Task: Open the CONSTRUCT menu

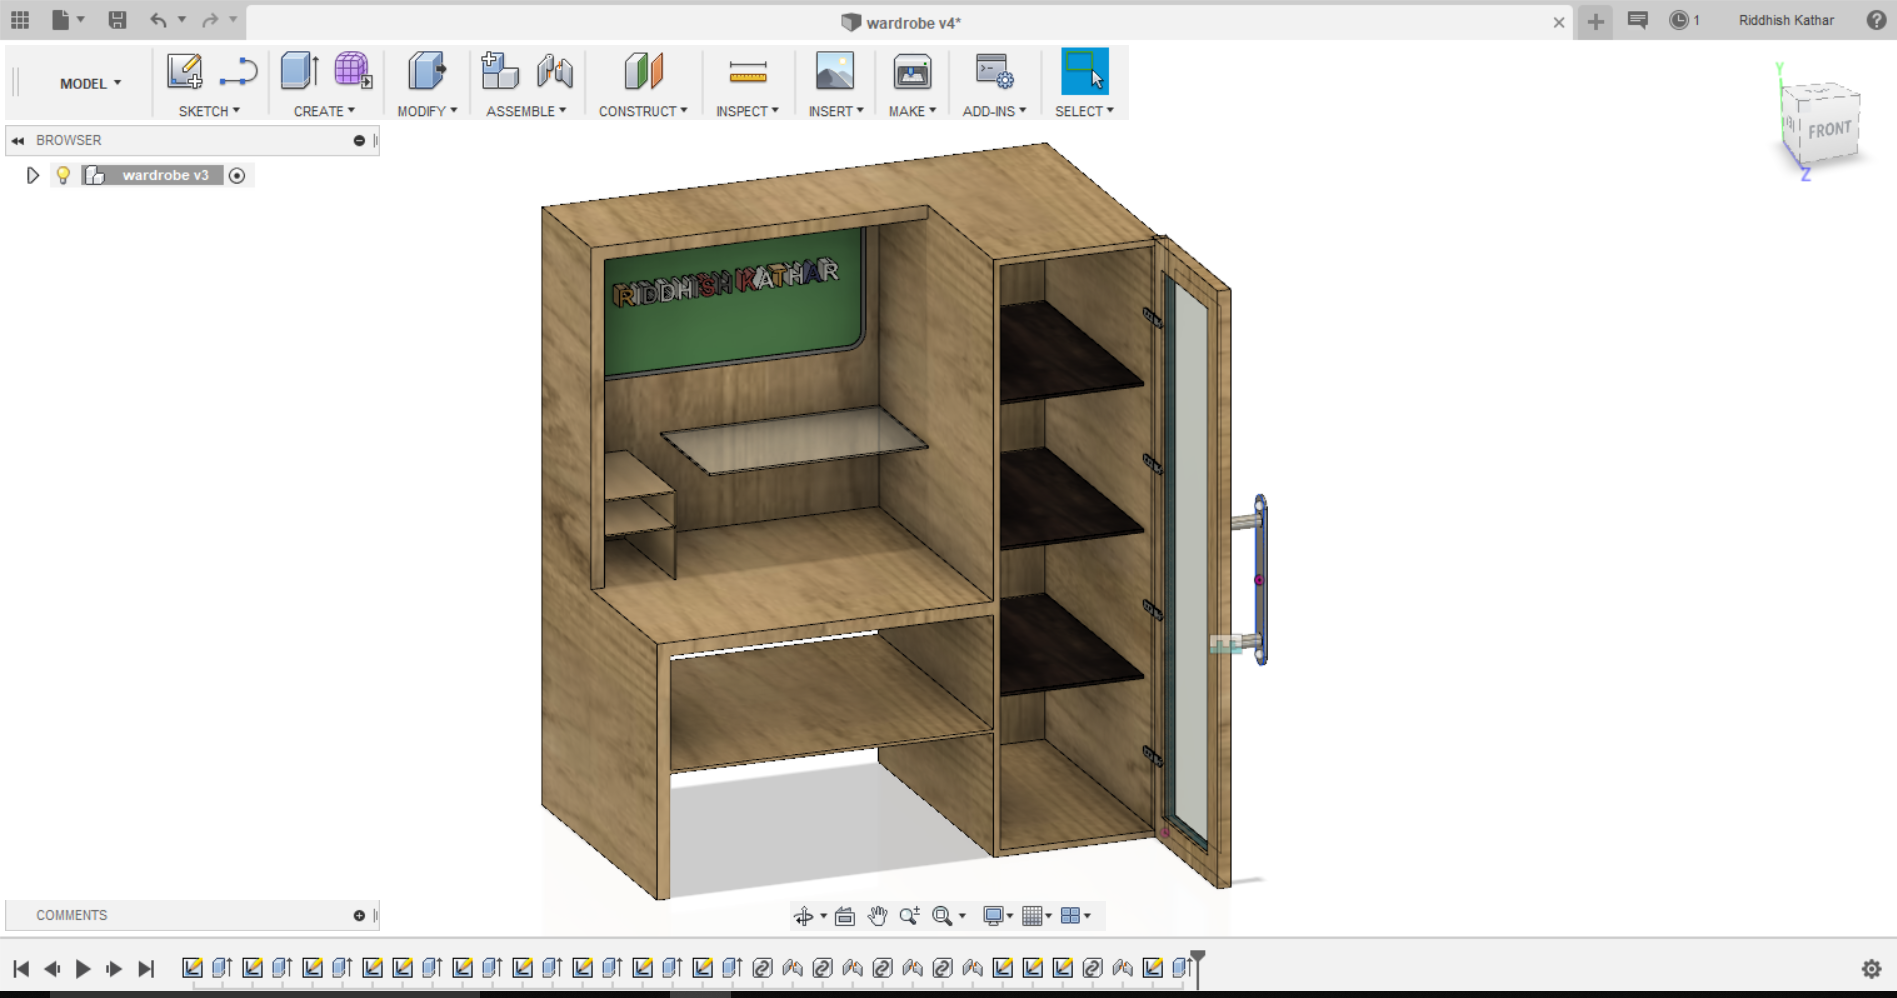Action: click(643, 111)
